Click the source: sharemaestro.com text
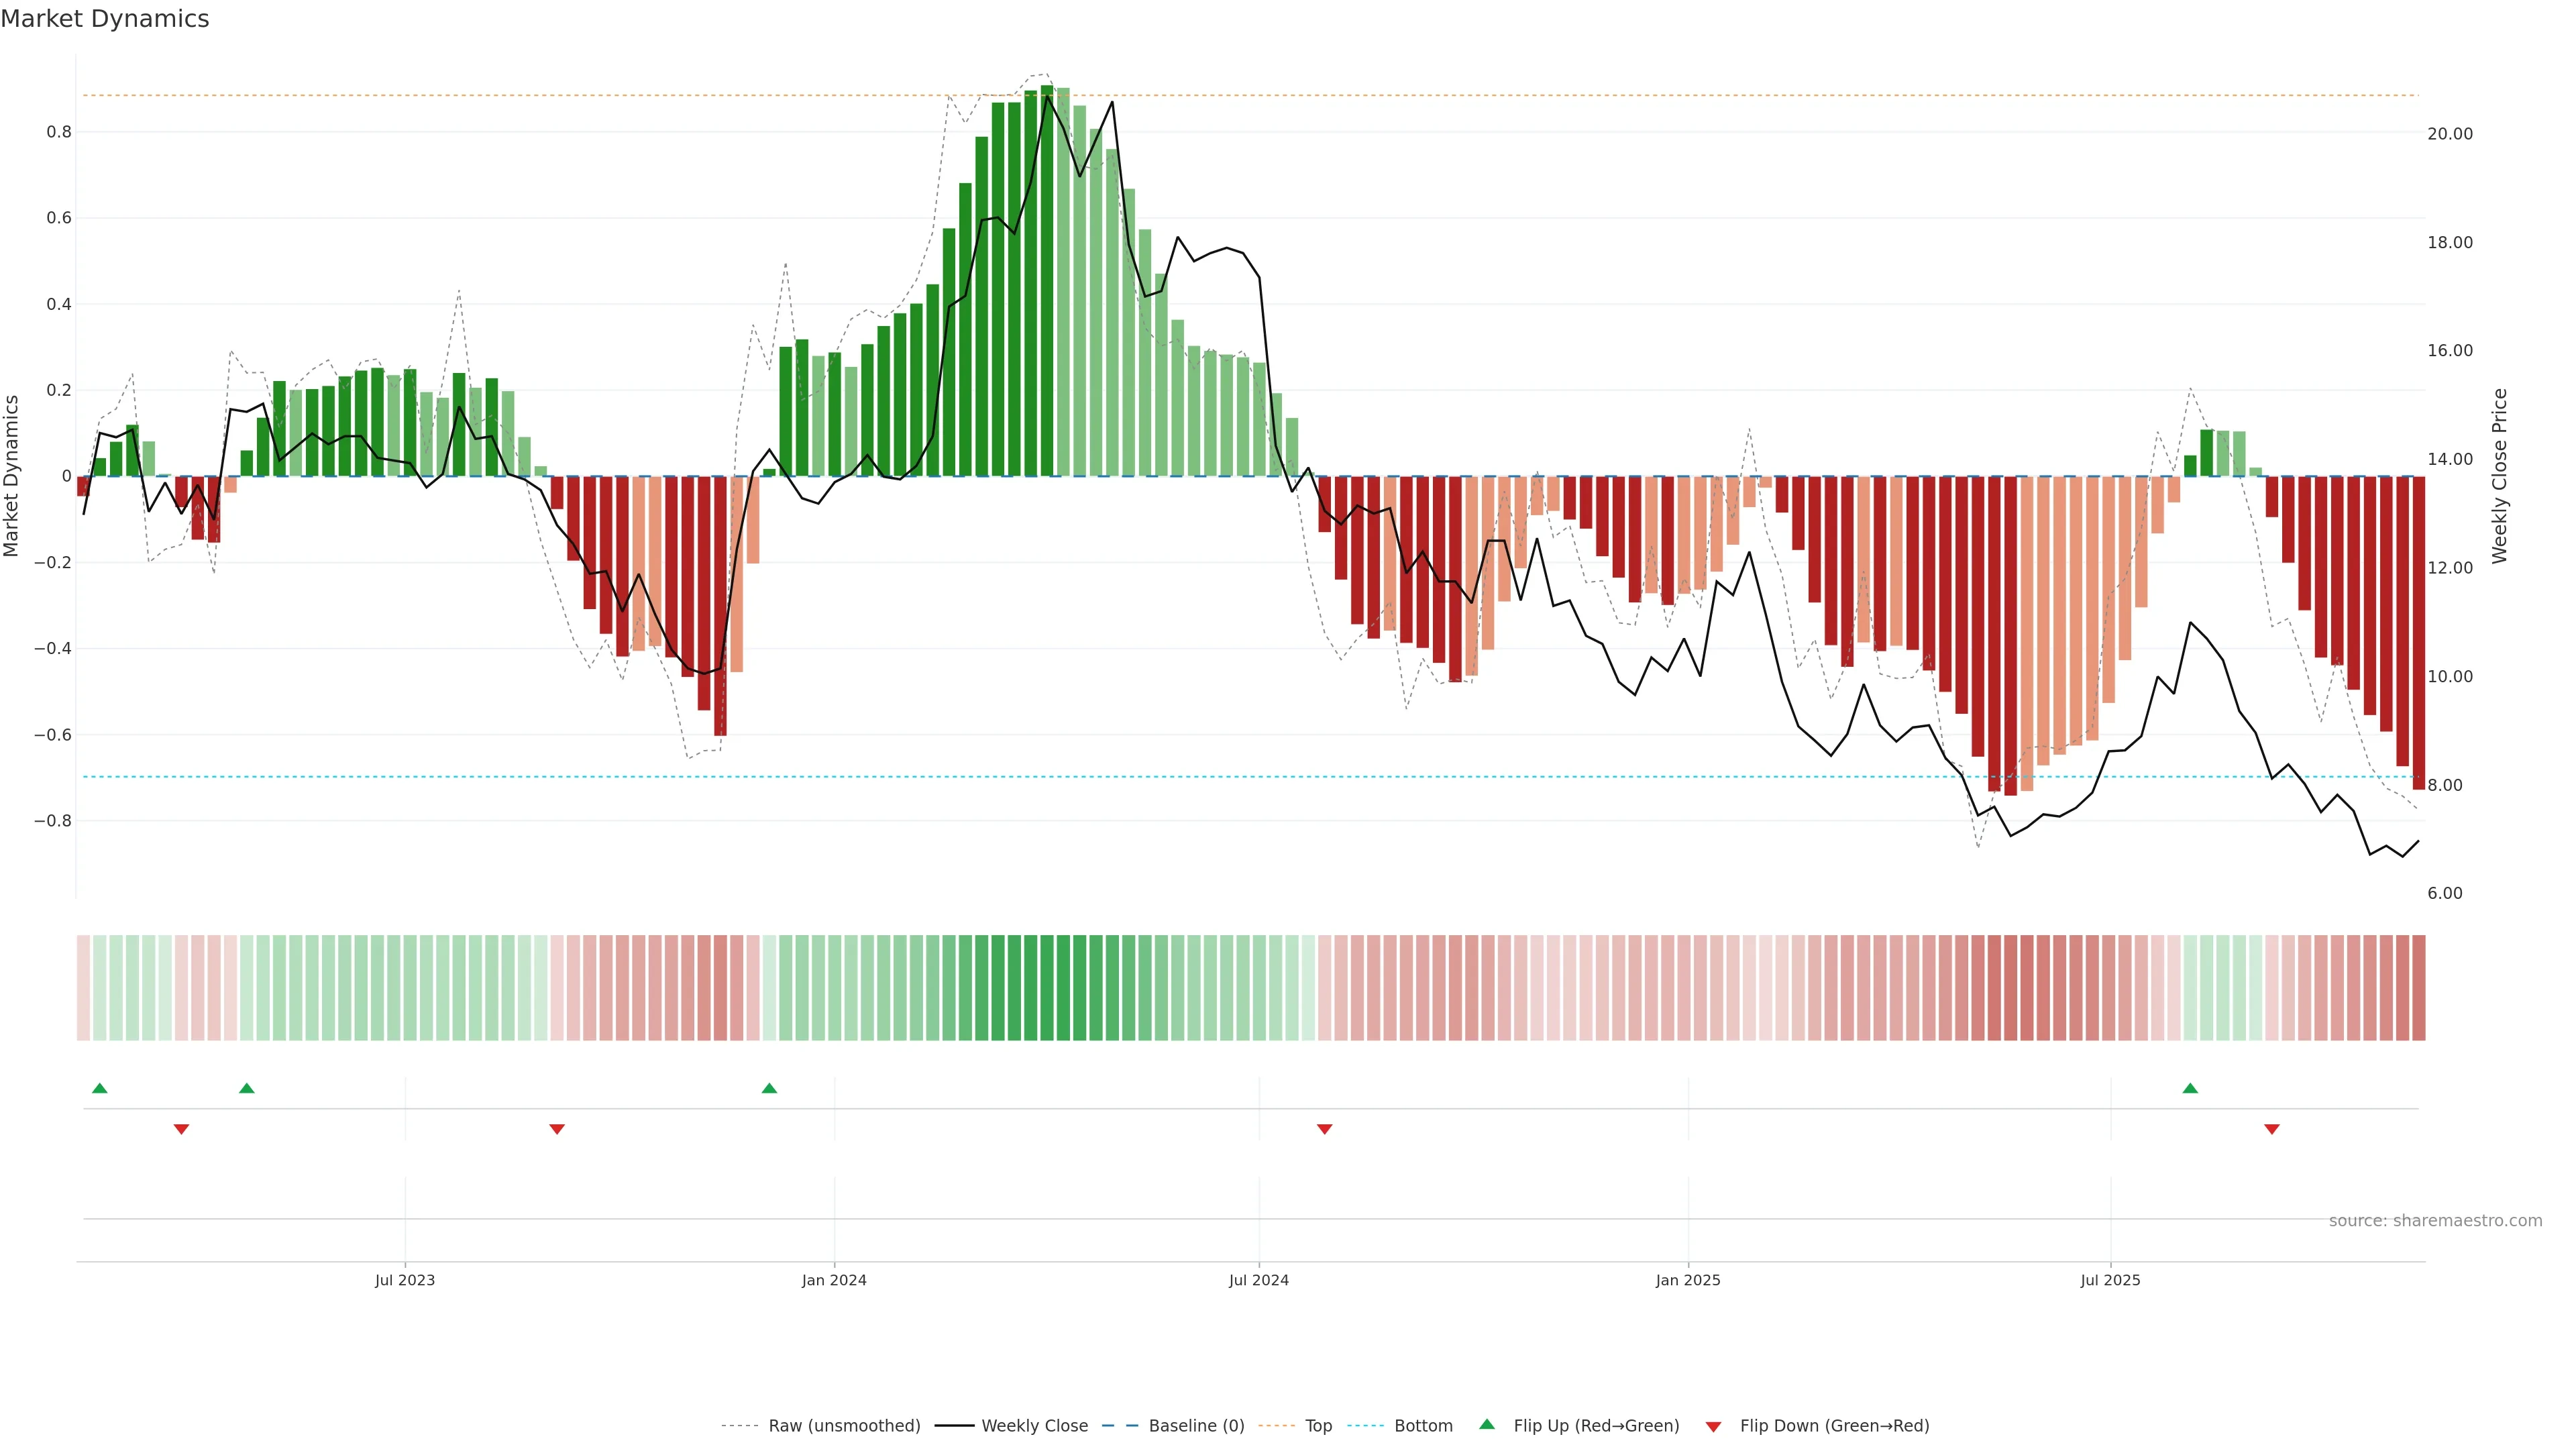This screenshot has width=2576, height=1449. click(2435, 1220)
